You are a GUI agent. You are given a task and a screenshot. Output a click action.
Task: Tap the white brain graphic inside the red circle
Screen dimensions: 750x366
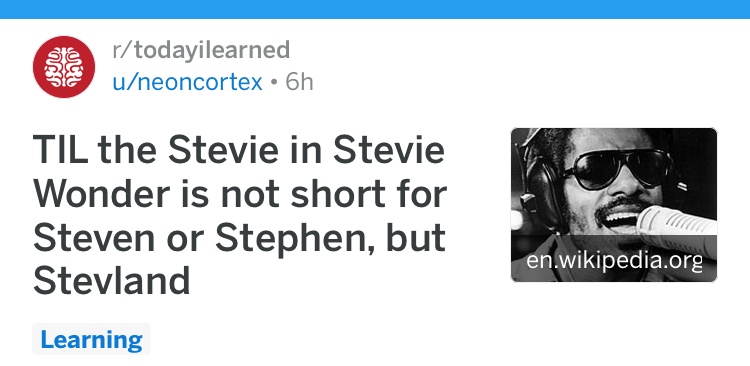(64, 67)
